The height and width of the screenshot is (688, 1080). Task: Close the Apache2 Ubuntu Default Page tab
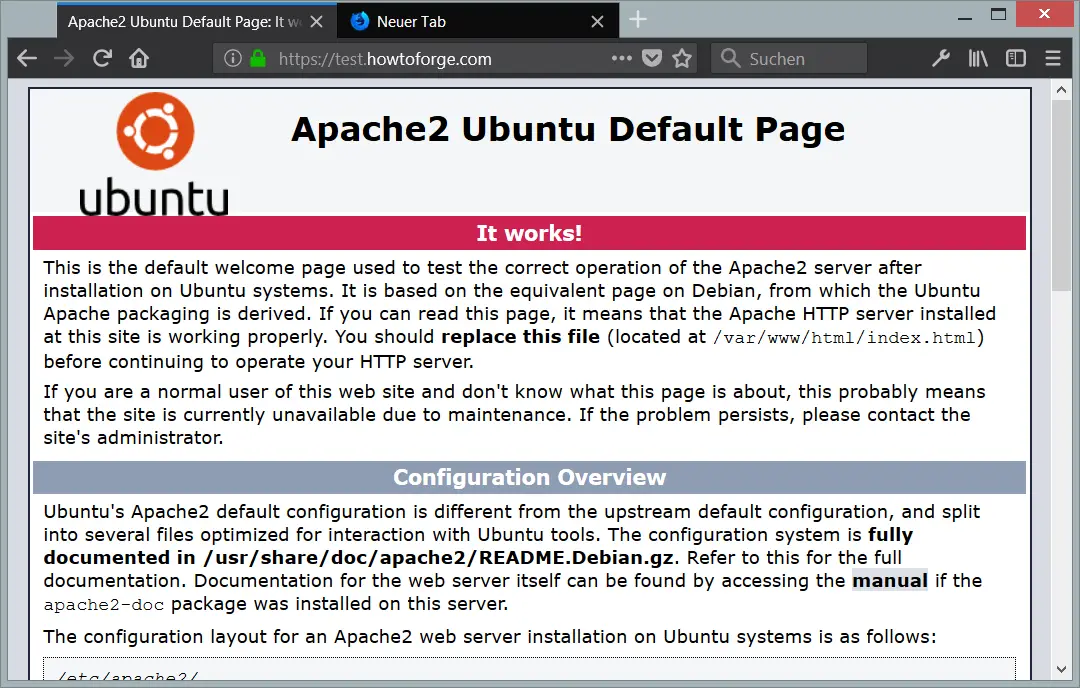tap(316, 22)
